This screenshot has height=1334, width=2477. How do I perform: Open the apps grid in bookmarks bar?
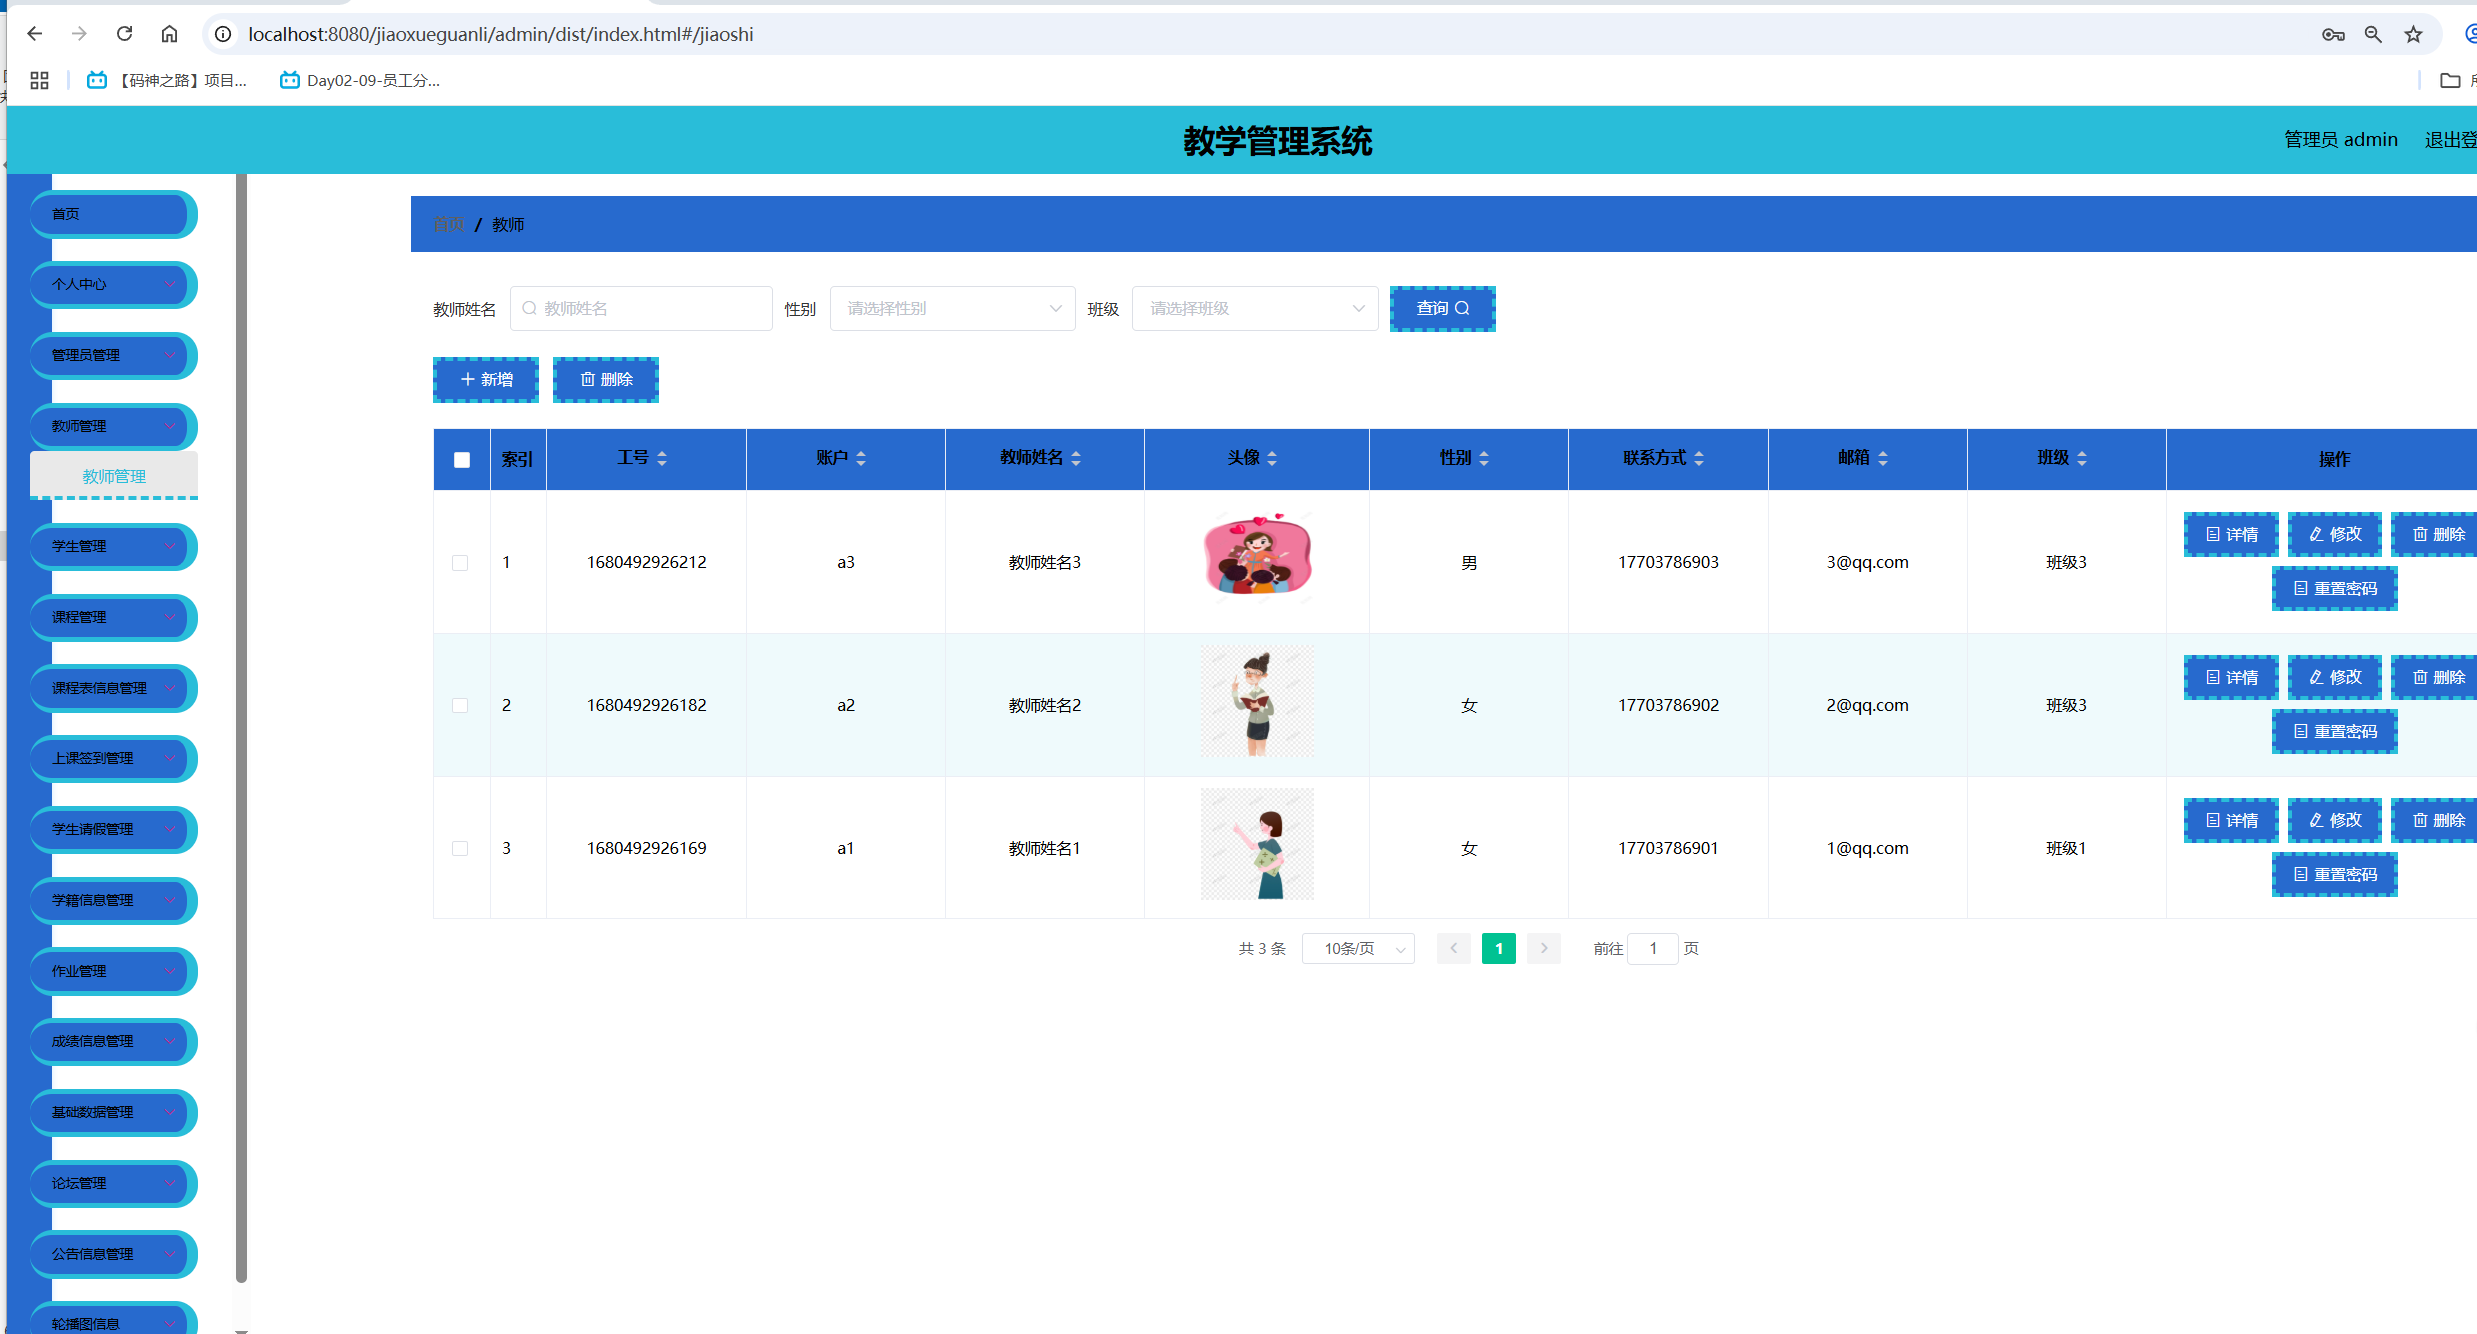tap(39, 81)
